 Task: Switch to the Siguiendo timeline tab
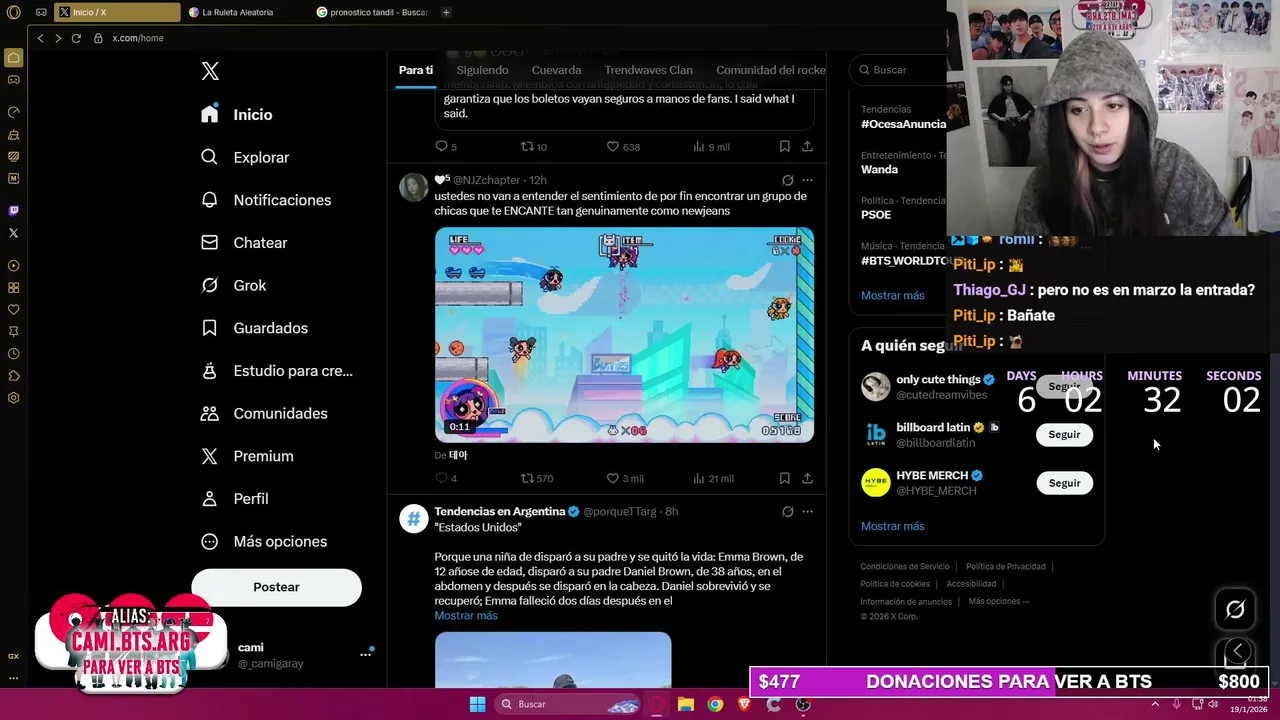pos(482,70)
